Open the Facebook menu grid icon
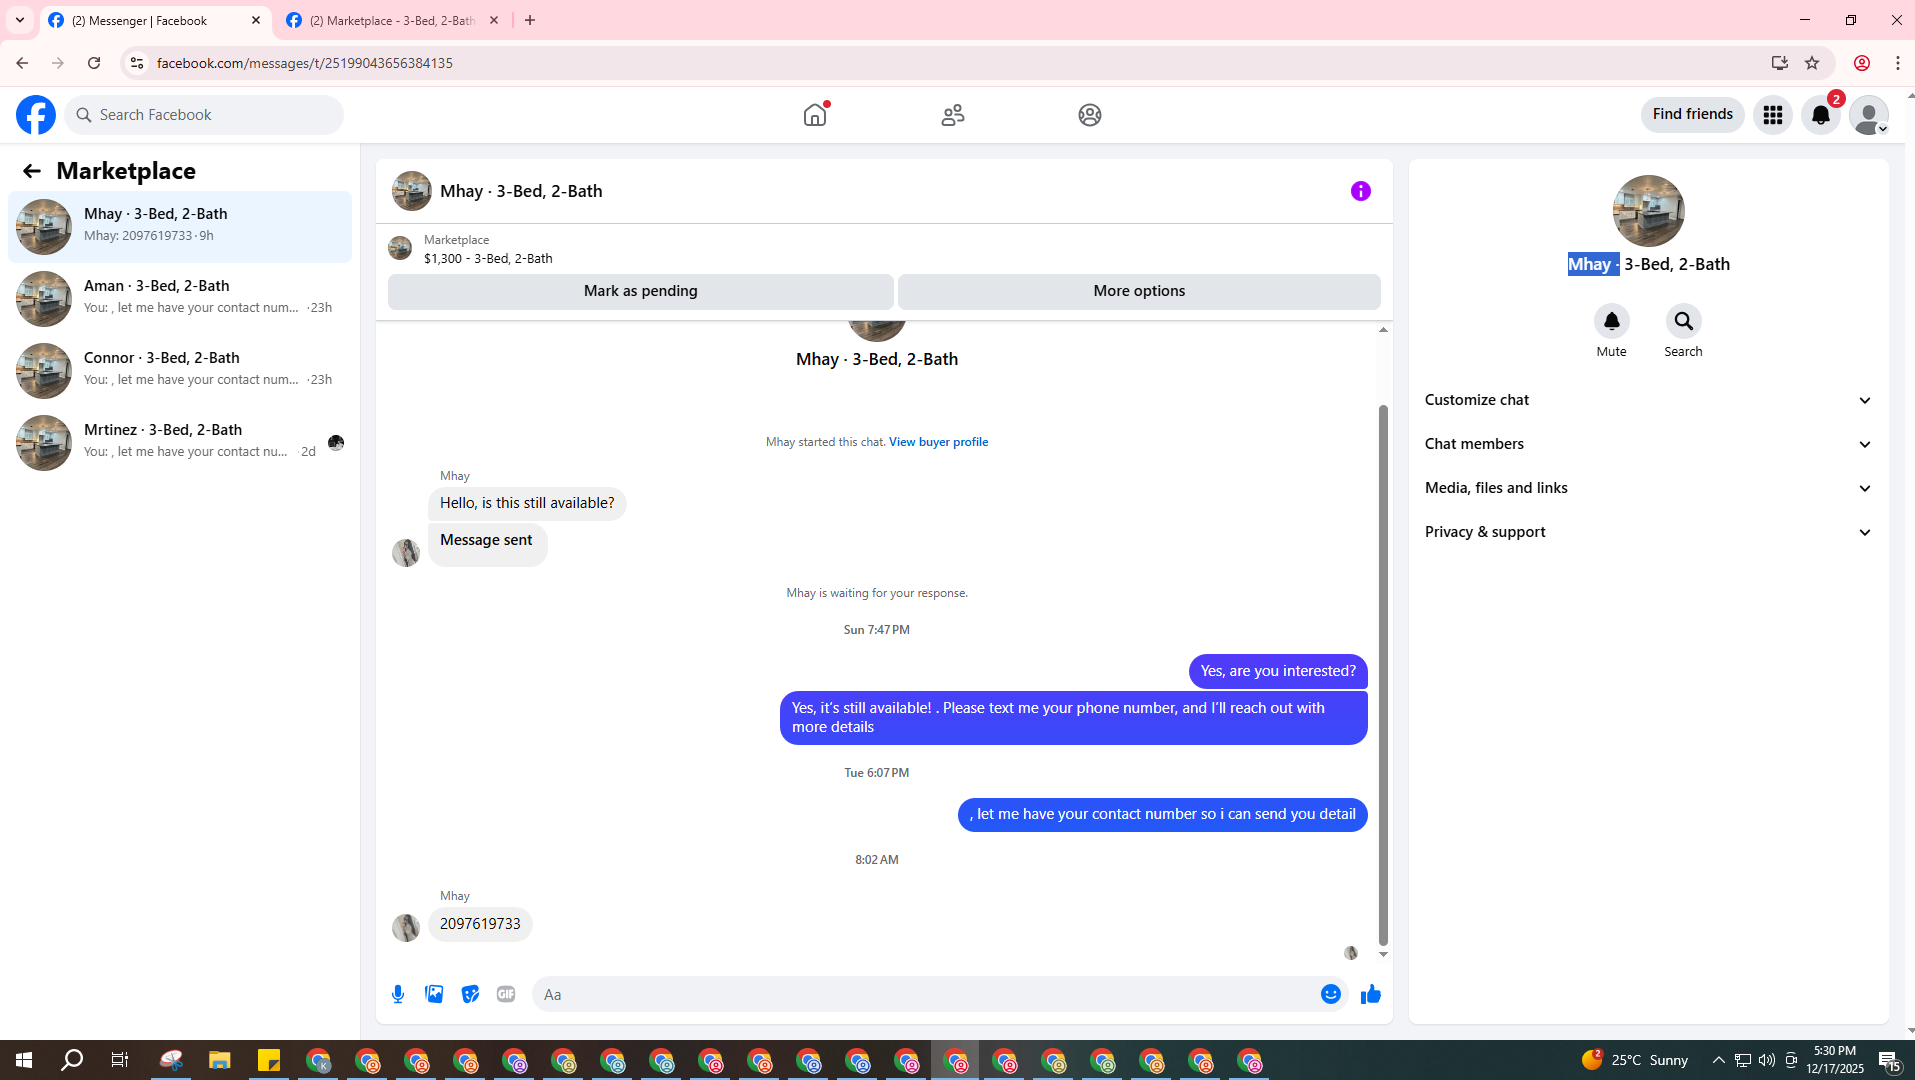The width and height of the screenshot is (1915, 1080). pyautogui.click(x=1773, y=115)
